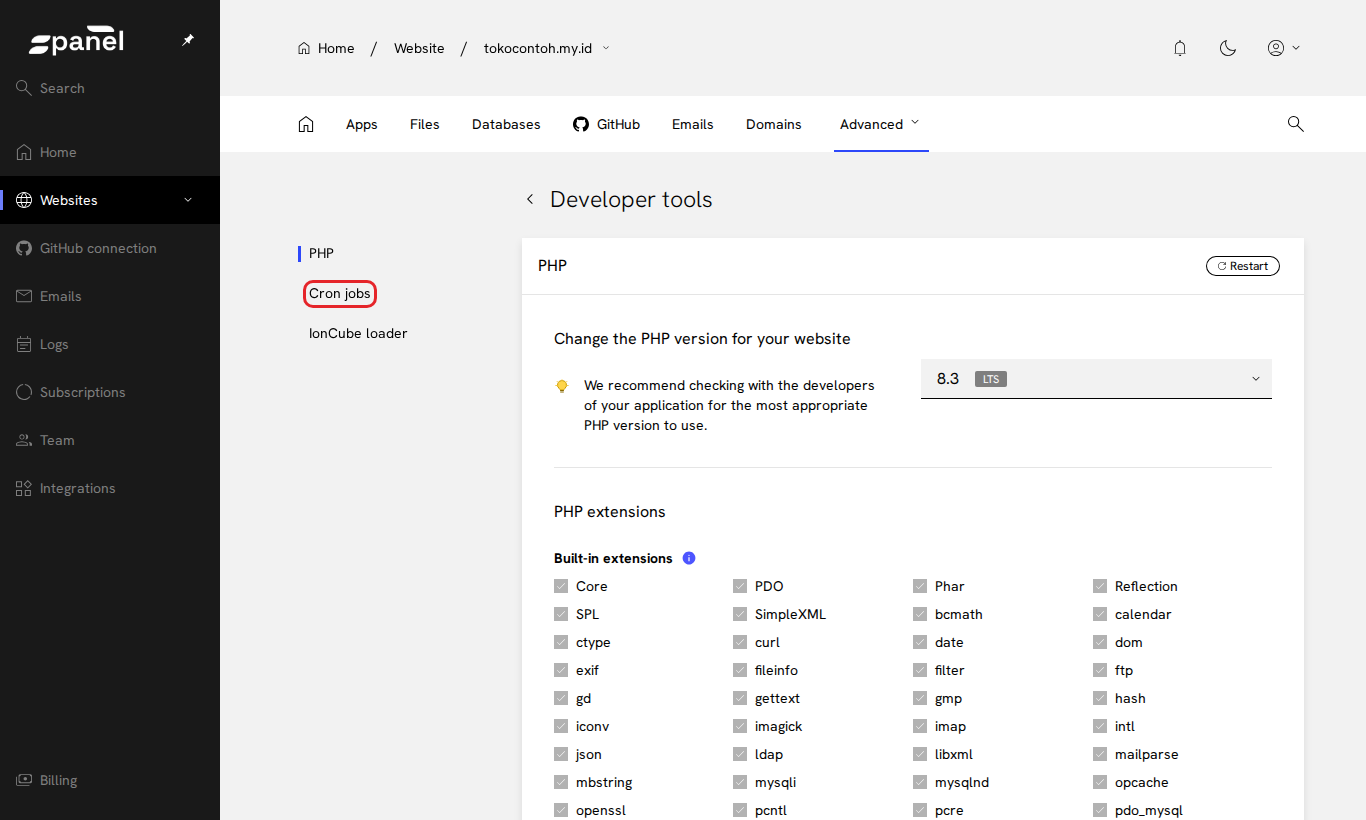The width and height of the screenshot is (1366, 820).
Task: Toggle the SimpleXML extension checkbox
Action: [x=740, y=614]
